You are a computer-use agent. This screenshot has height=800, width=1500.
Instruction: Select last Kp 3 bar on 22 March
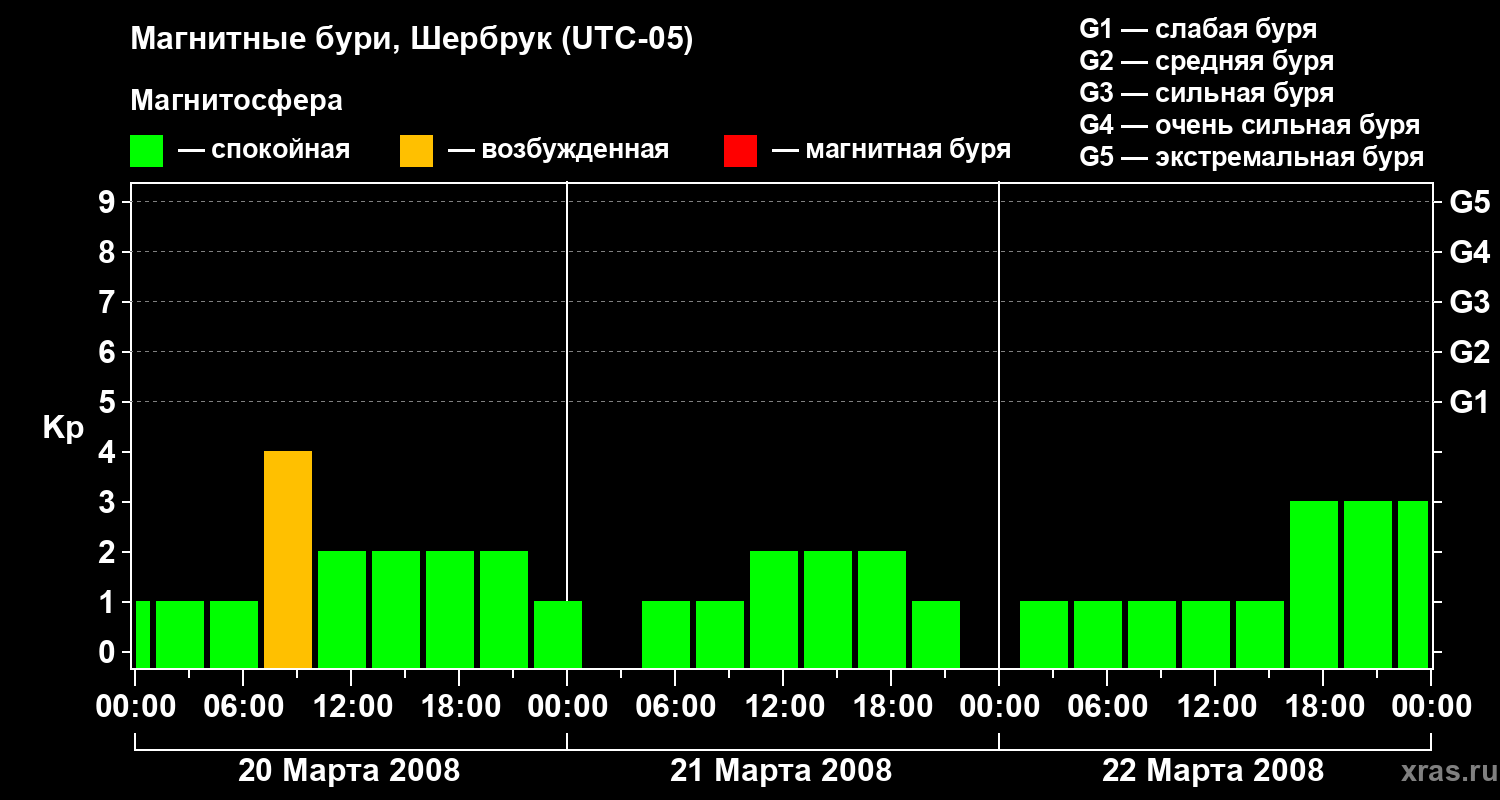point(1413,584)
